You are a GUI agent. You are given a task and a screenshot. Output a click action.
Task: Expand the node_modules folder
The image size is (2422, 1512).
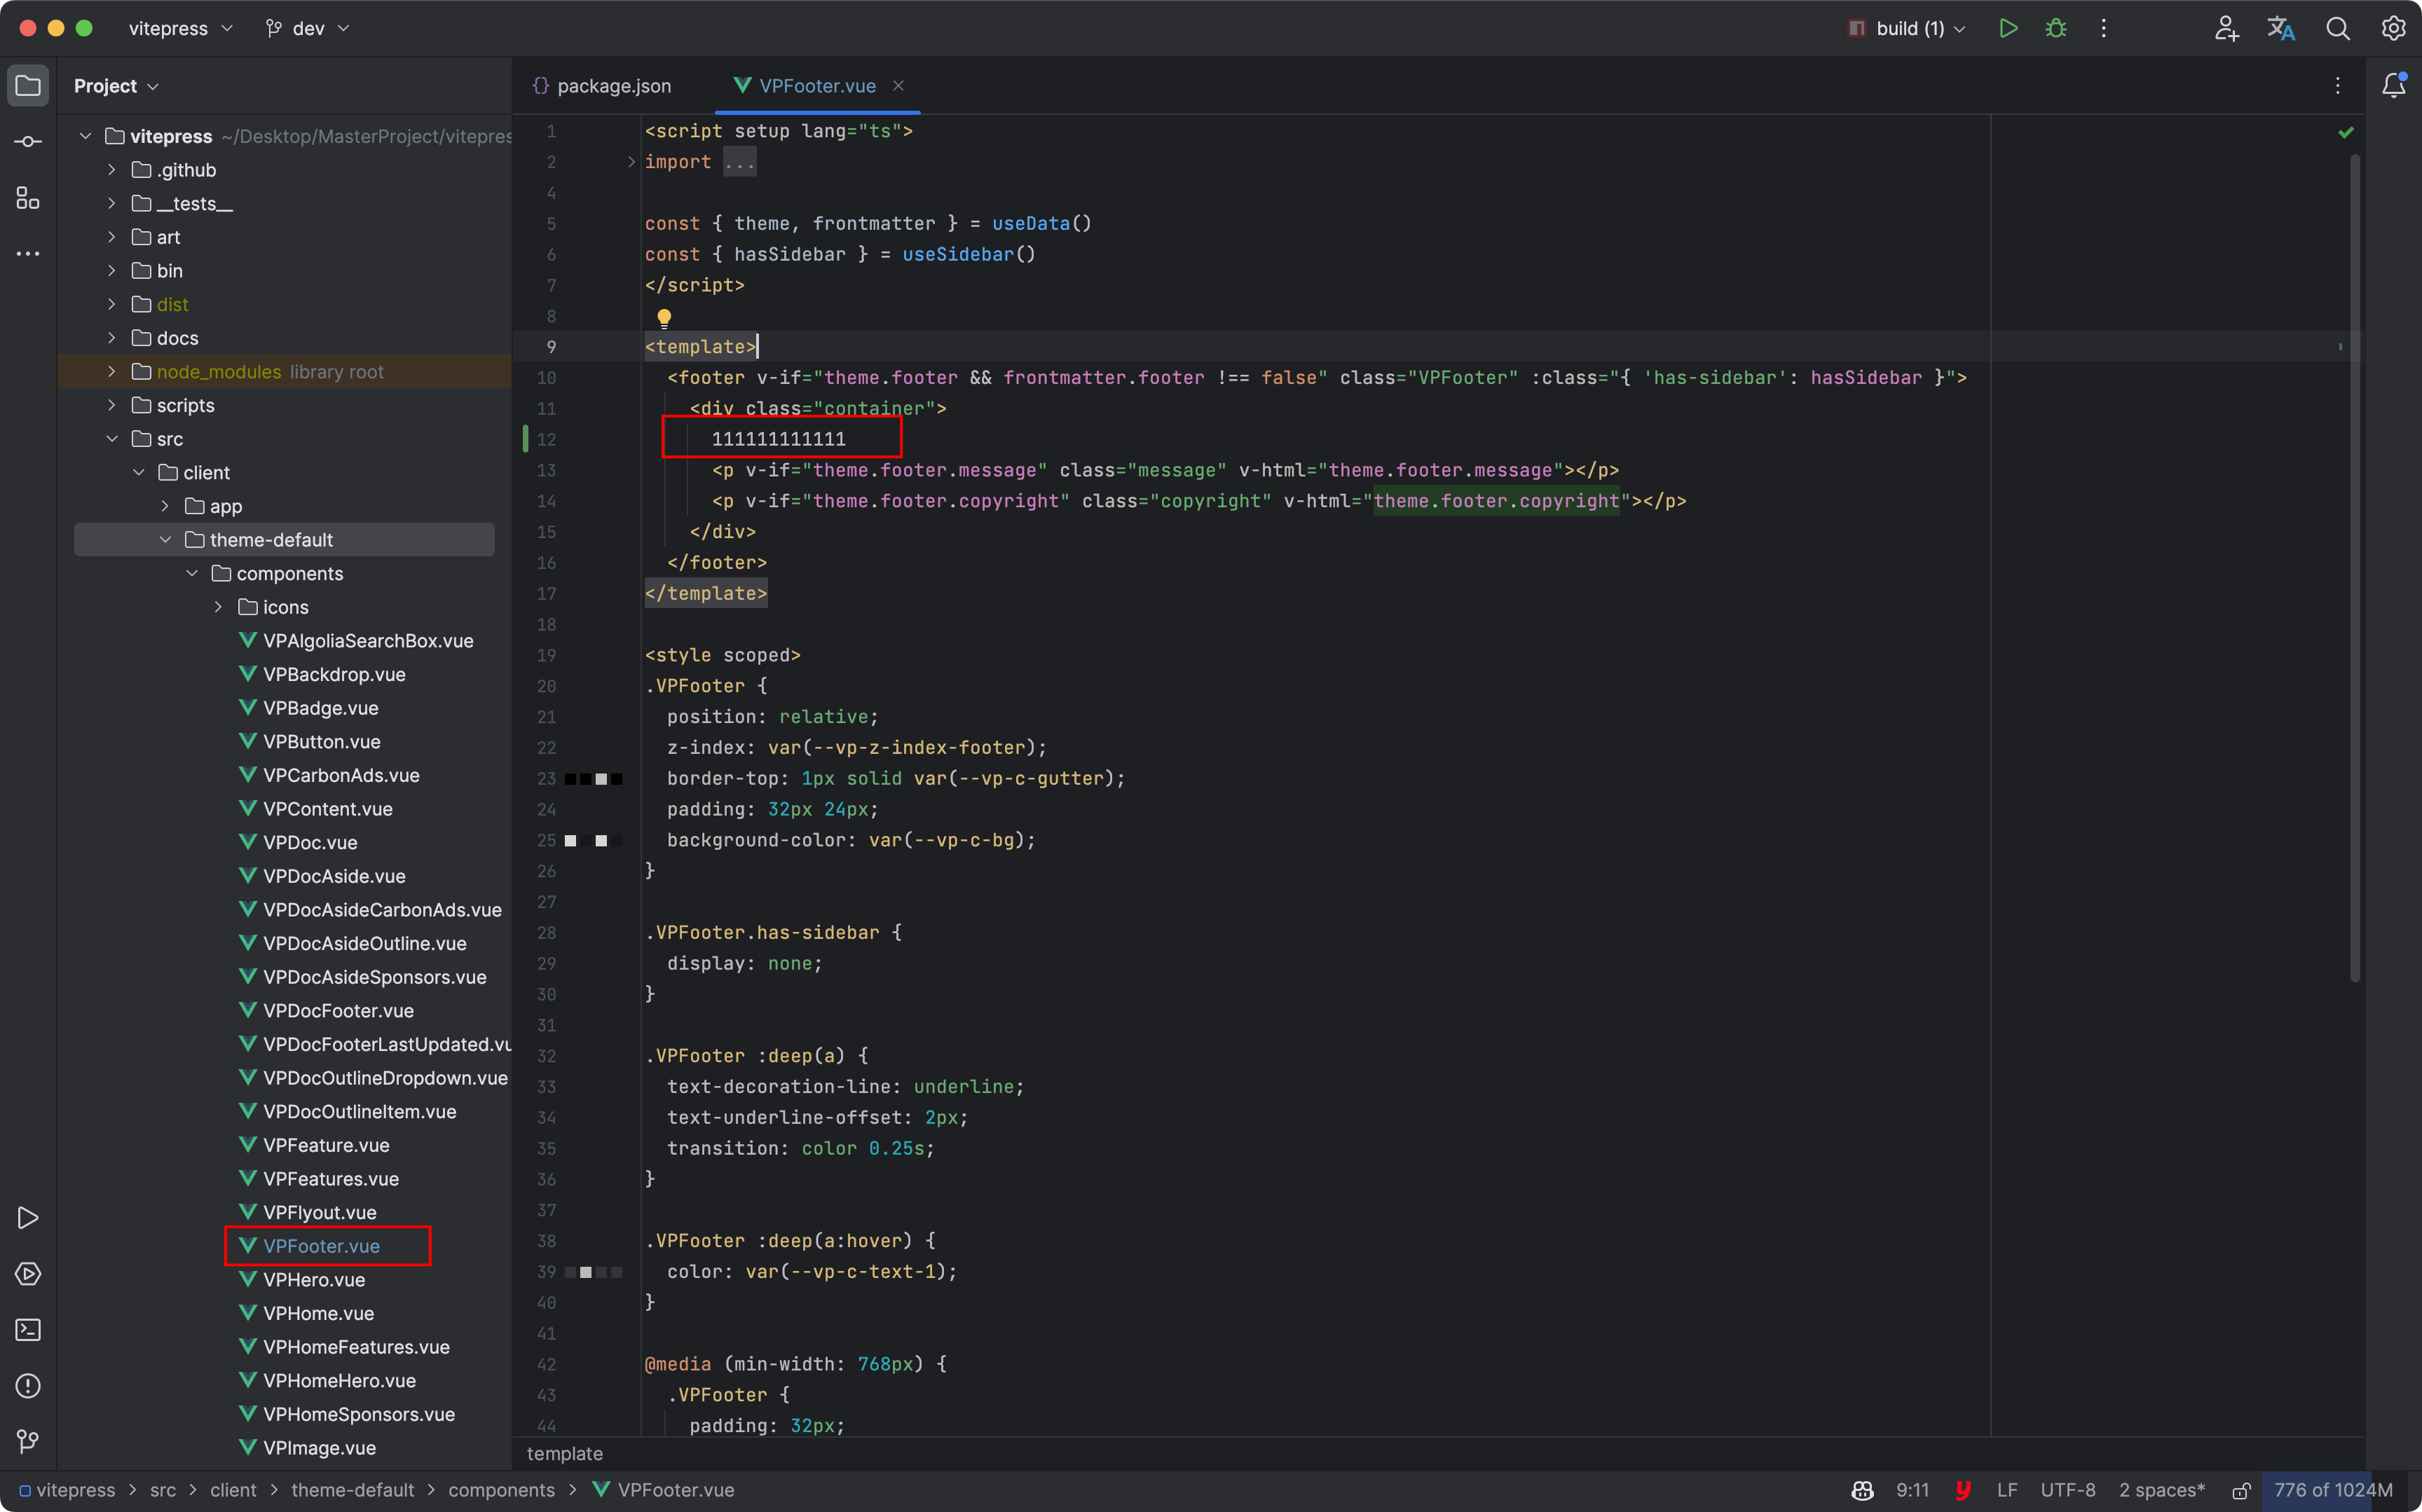(x=111, y=369)
